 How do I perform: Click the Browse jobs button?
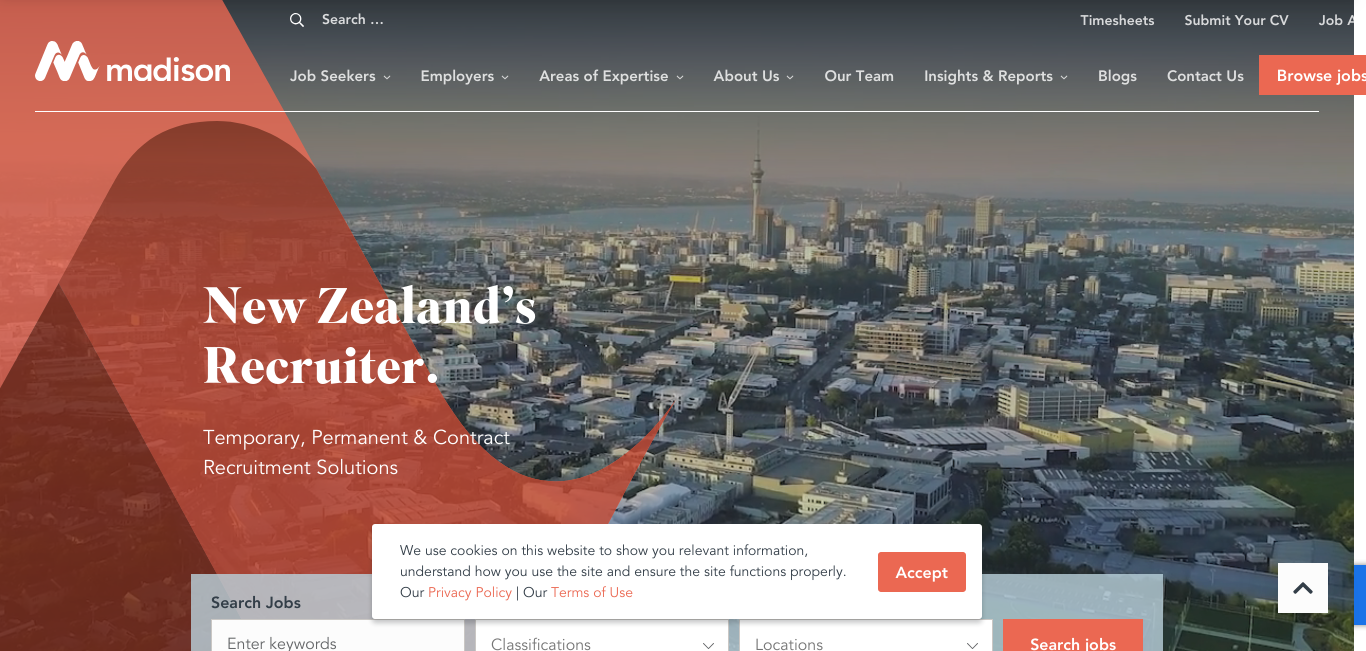click(1312, 75)
